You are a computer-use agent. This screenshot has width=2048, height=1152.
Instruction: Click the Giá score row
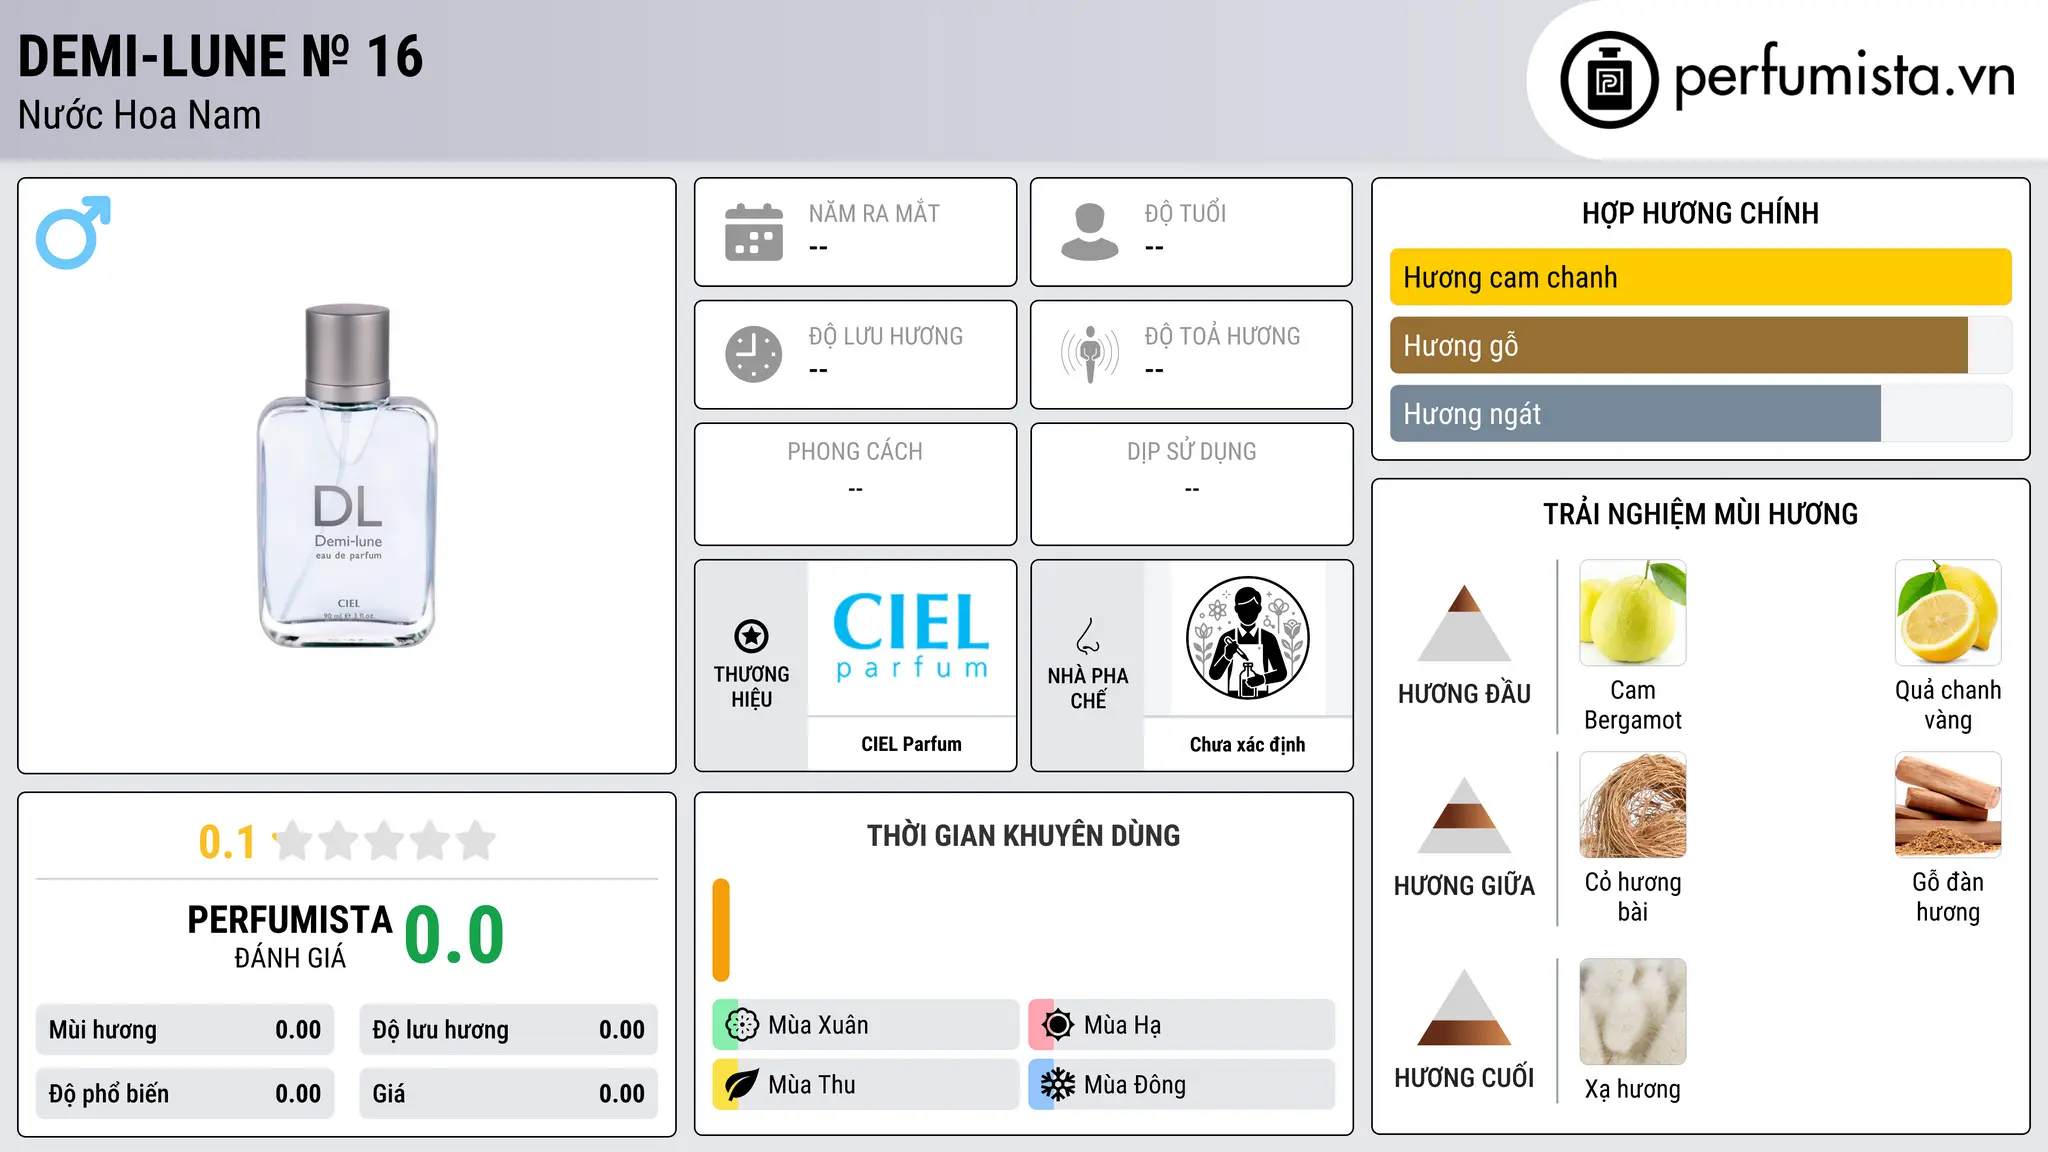(508, 1094)
